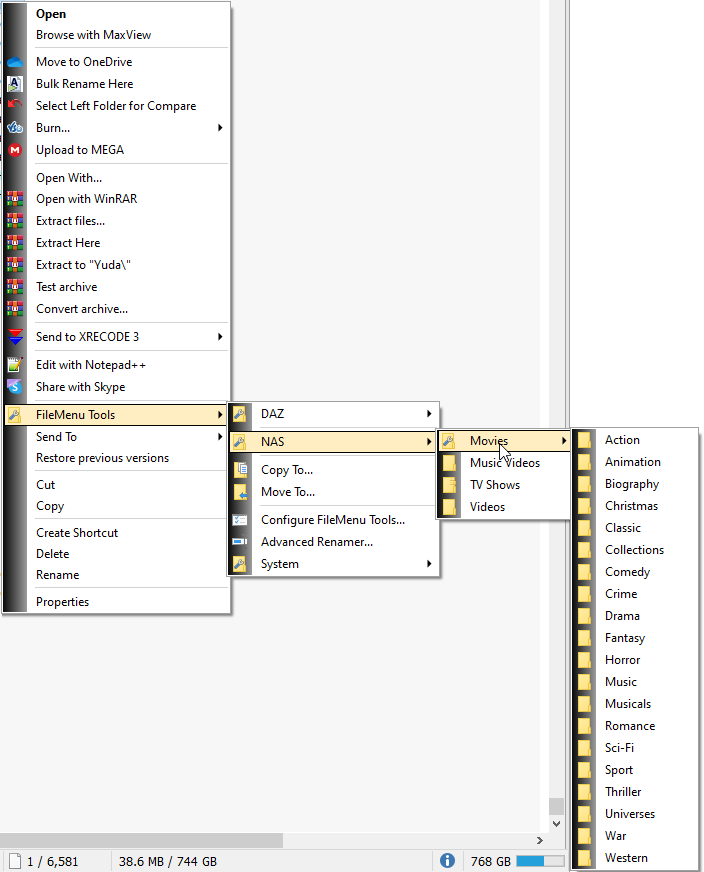
Task: Expand the Send To submenu arrow
Action: click(220, 437)
